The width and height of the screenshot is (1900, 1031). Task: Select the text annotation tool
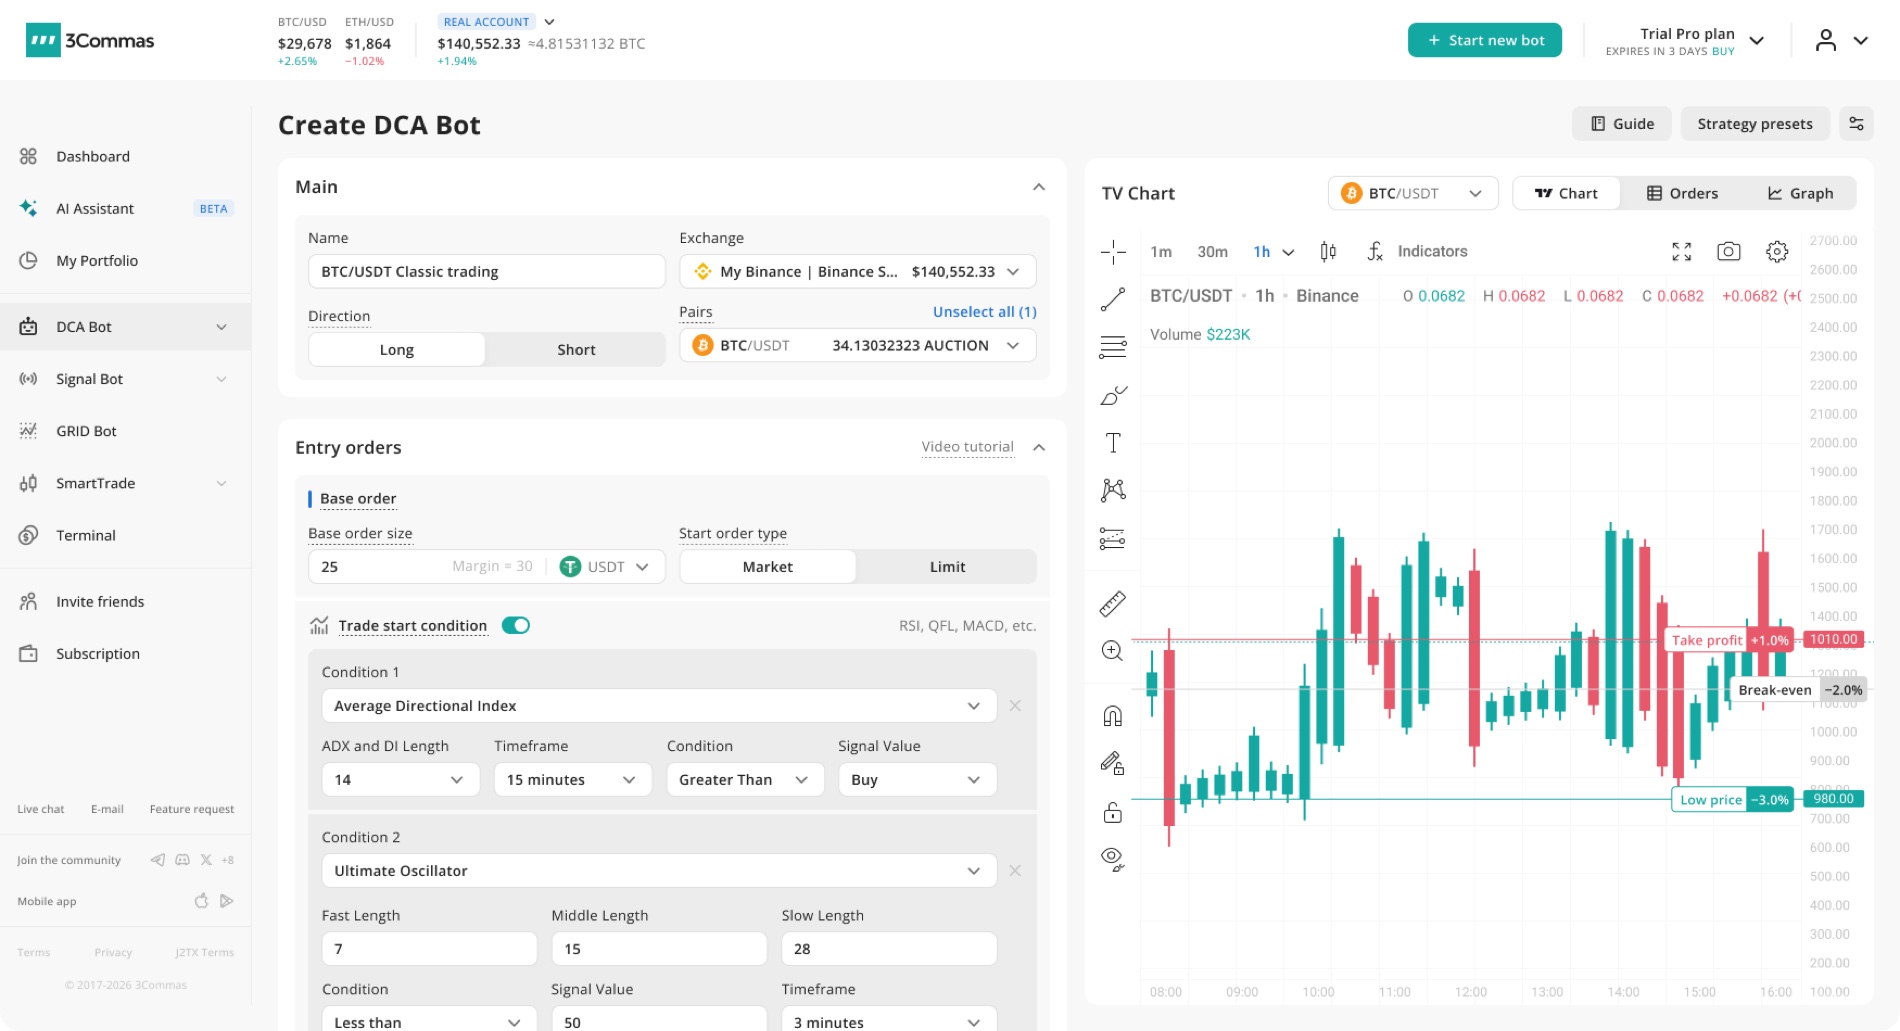coord(1113,443)
